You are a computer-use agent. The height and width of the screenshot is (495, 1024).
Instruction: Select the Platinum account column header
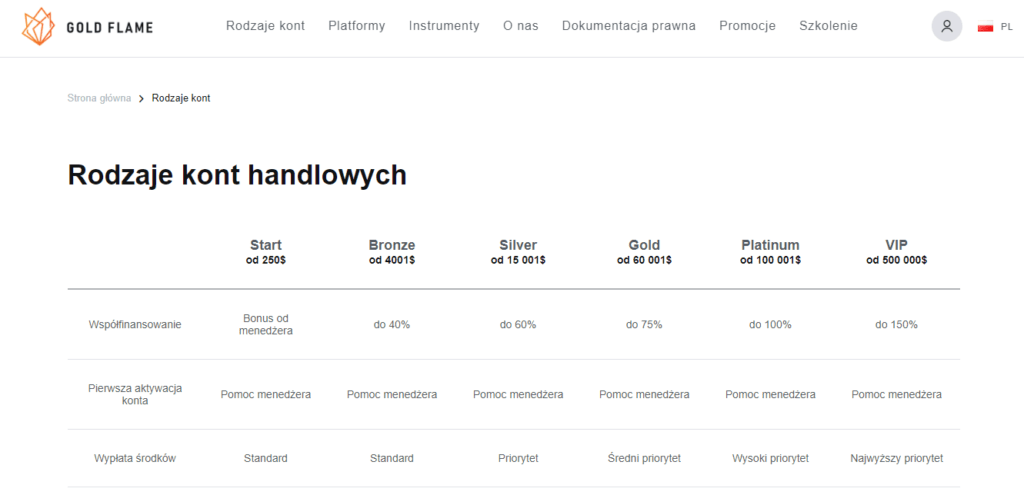(x=771, y=251)
